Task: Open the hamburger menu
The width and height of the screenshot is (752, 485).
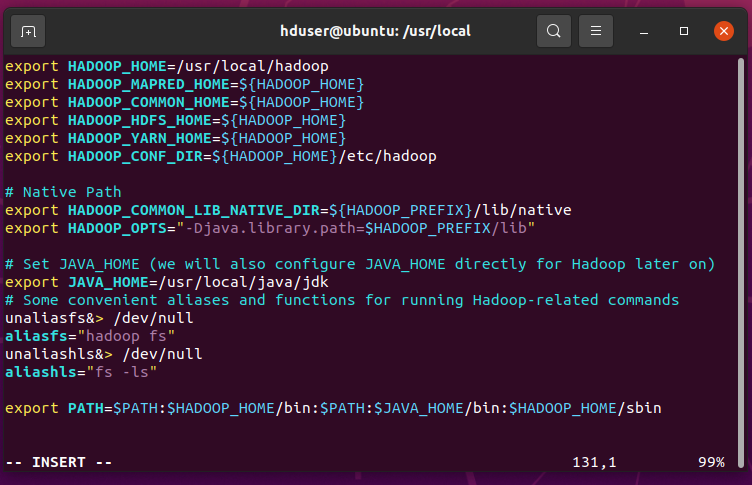Action: 596,31
